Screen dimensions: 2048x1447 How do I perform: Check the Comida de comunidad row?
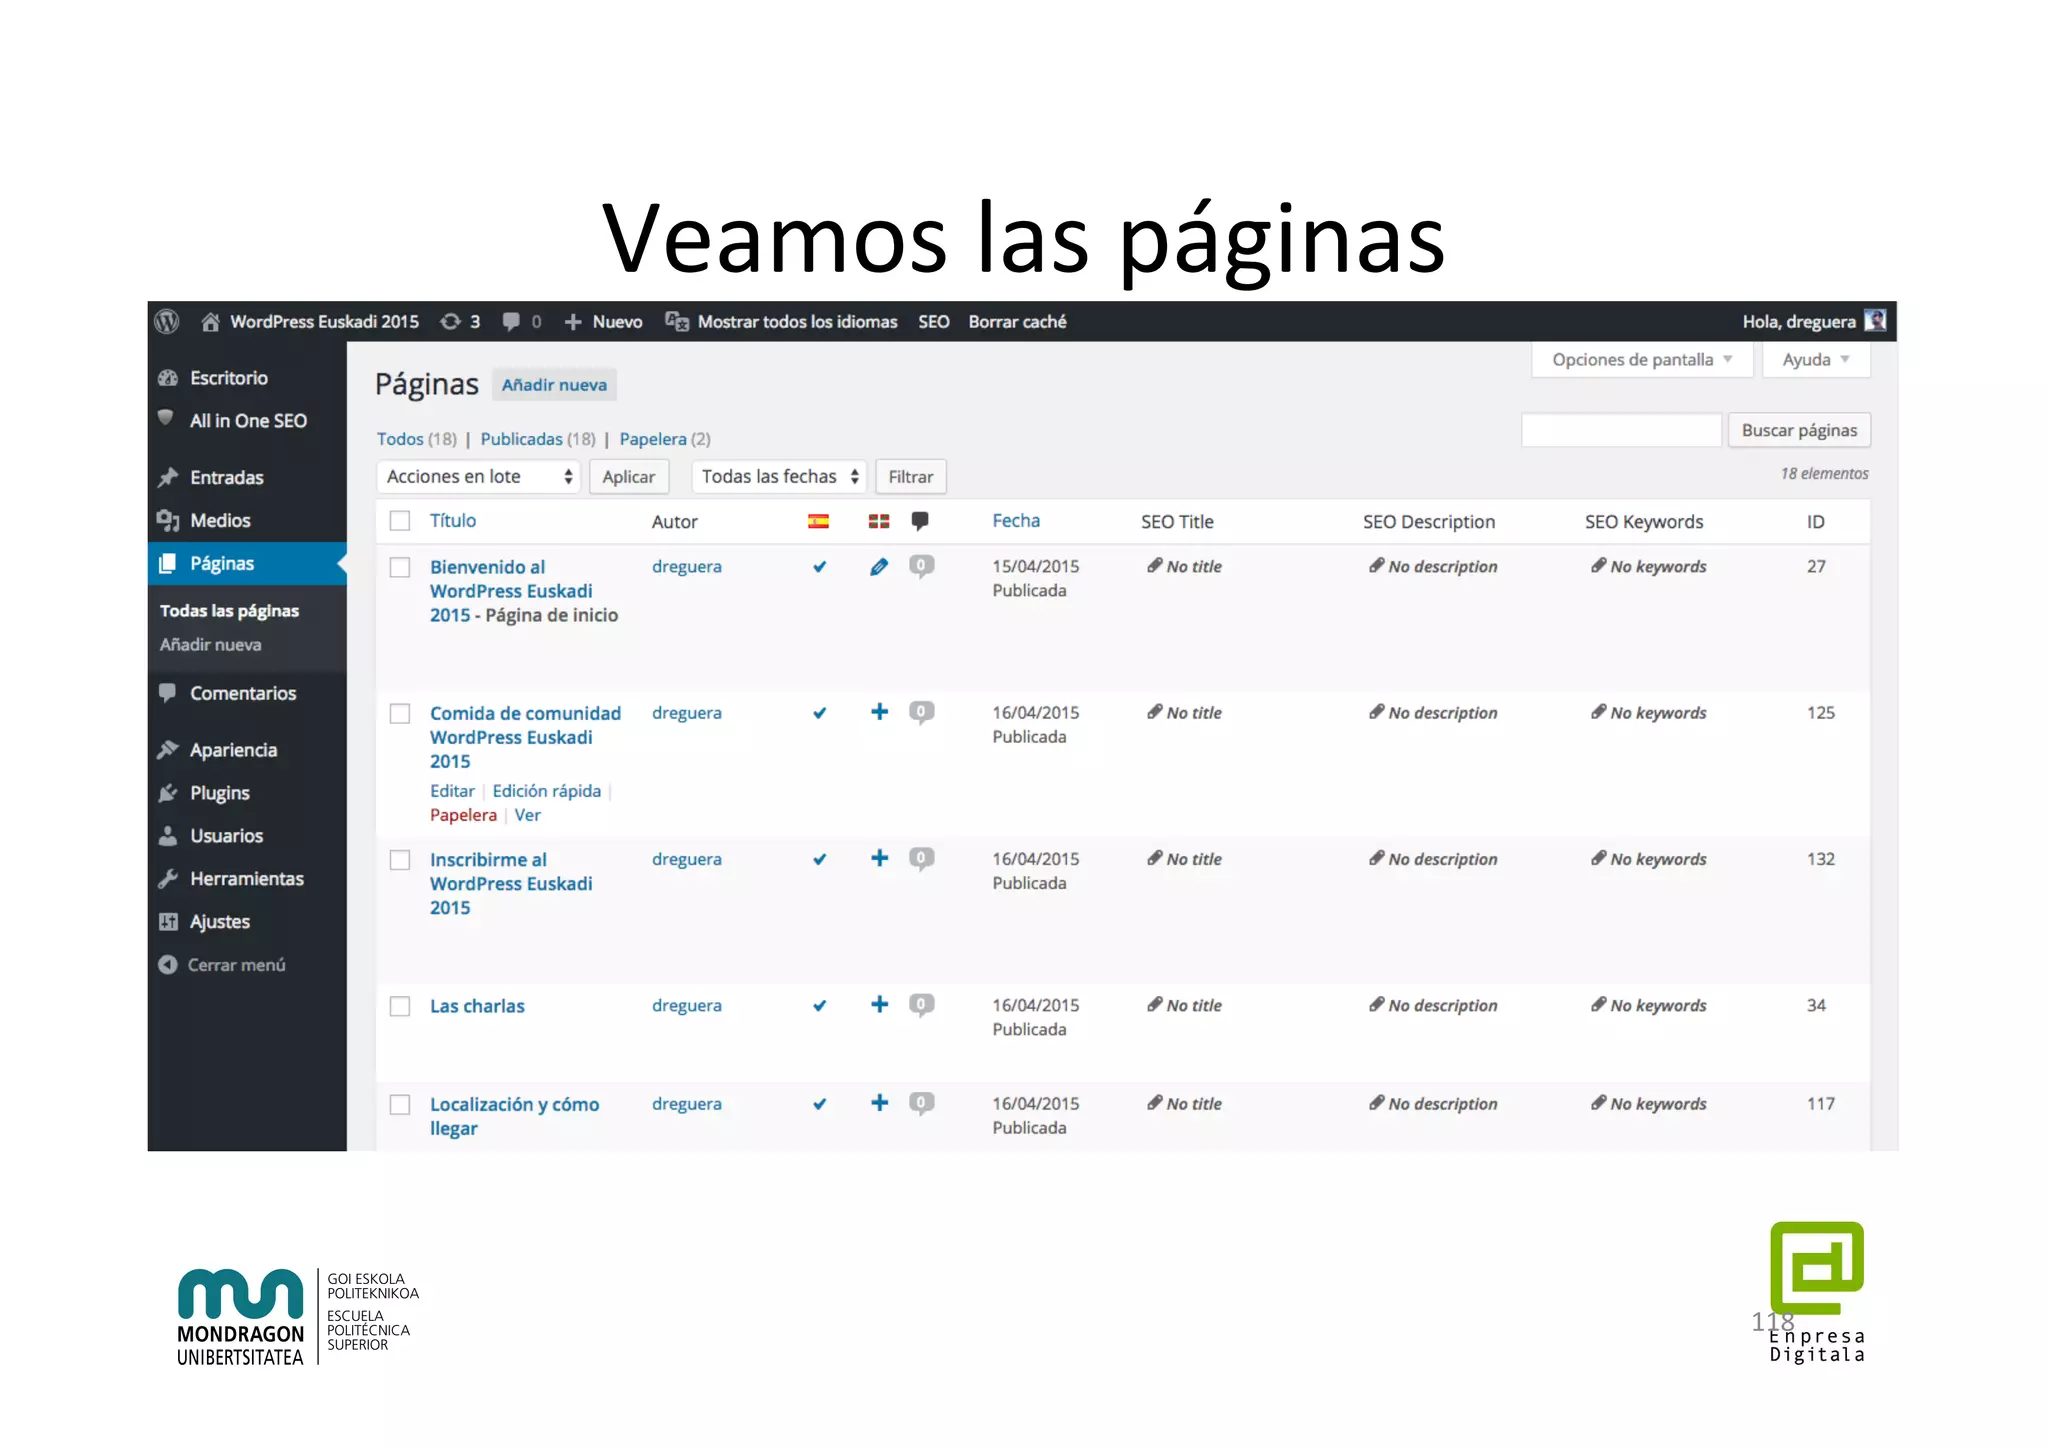400,713
